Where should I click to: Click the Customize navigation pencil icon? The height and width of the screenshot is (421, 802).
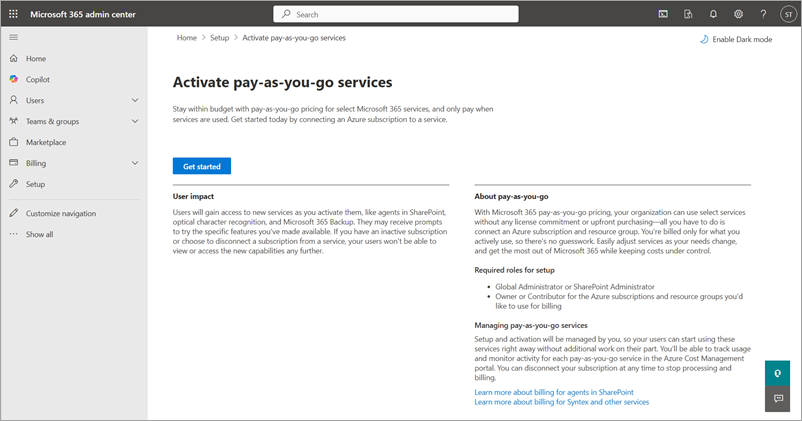pos(14,213)
